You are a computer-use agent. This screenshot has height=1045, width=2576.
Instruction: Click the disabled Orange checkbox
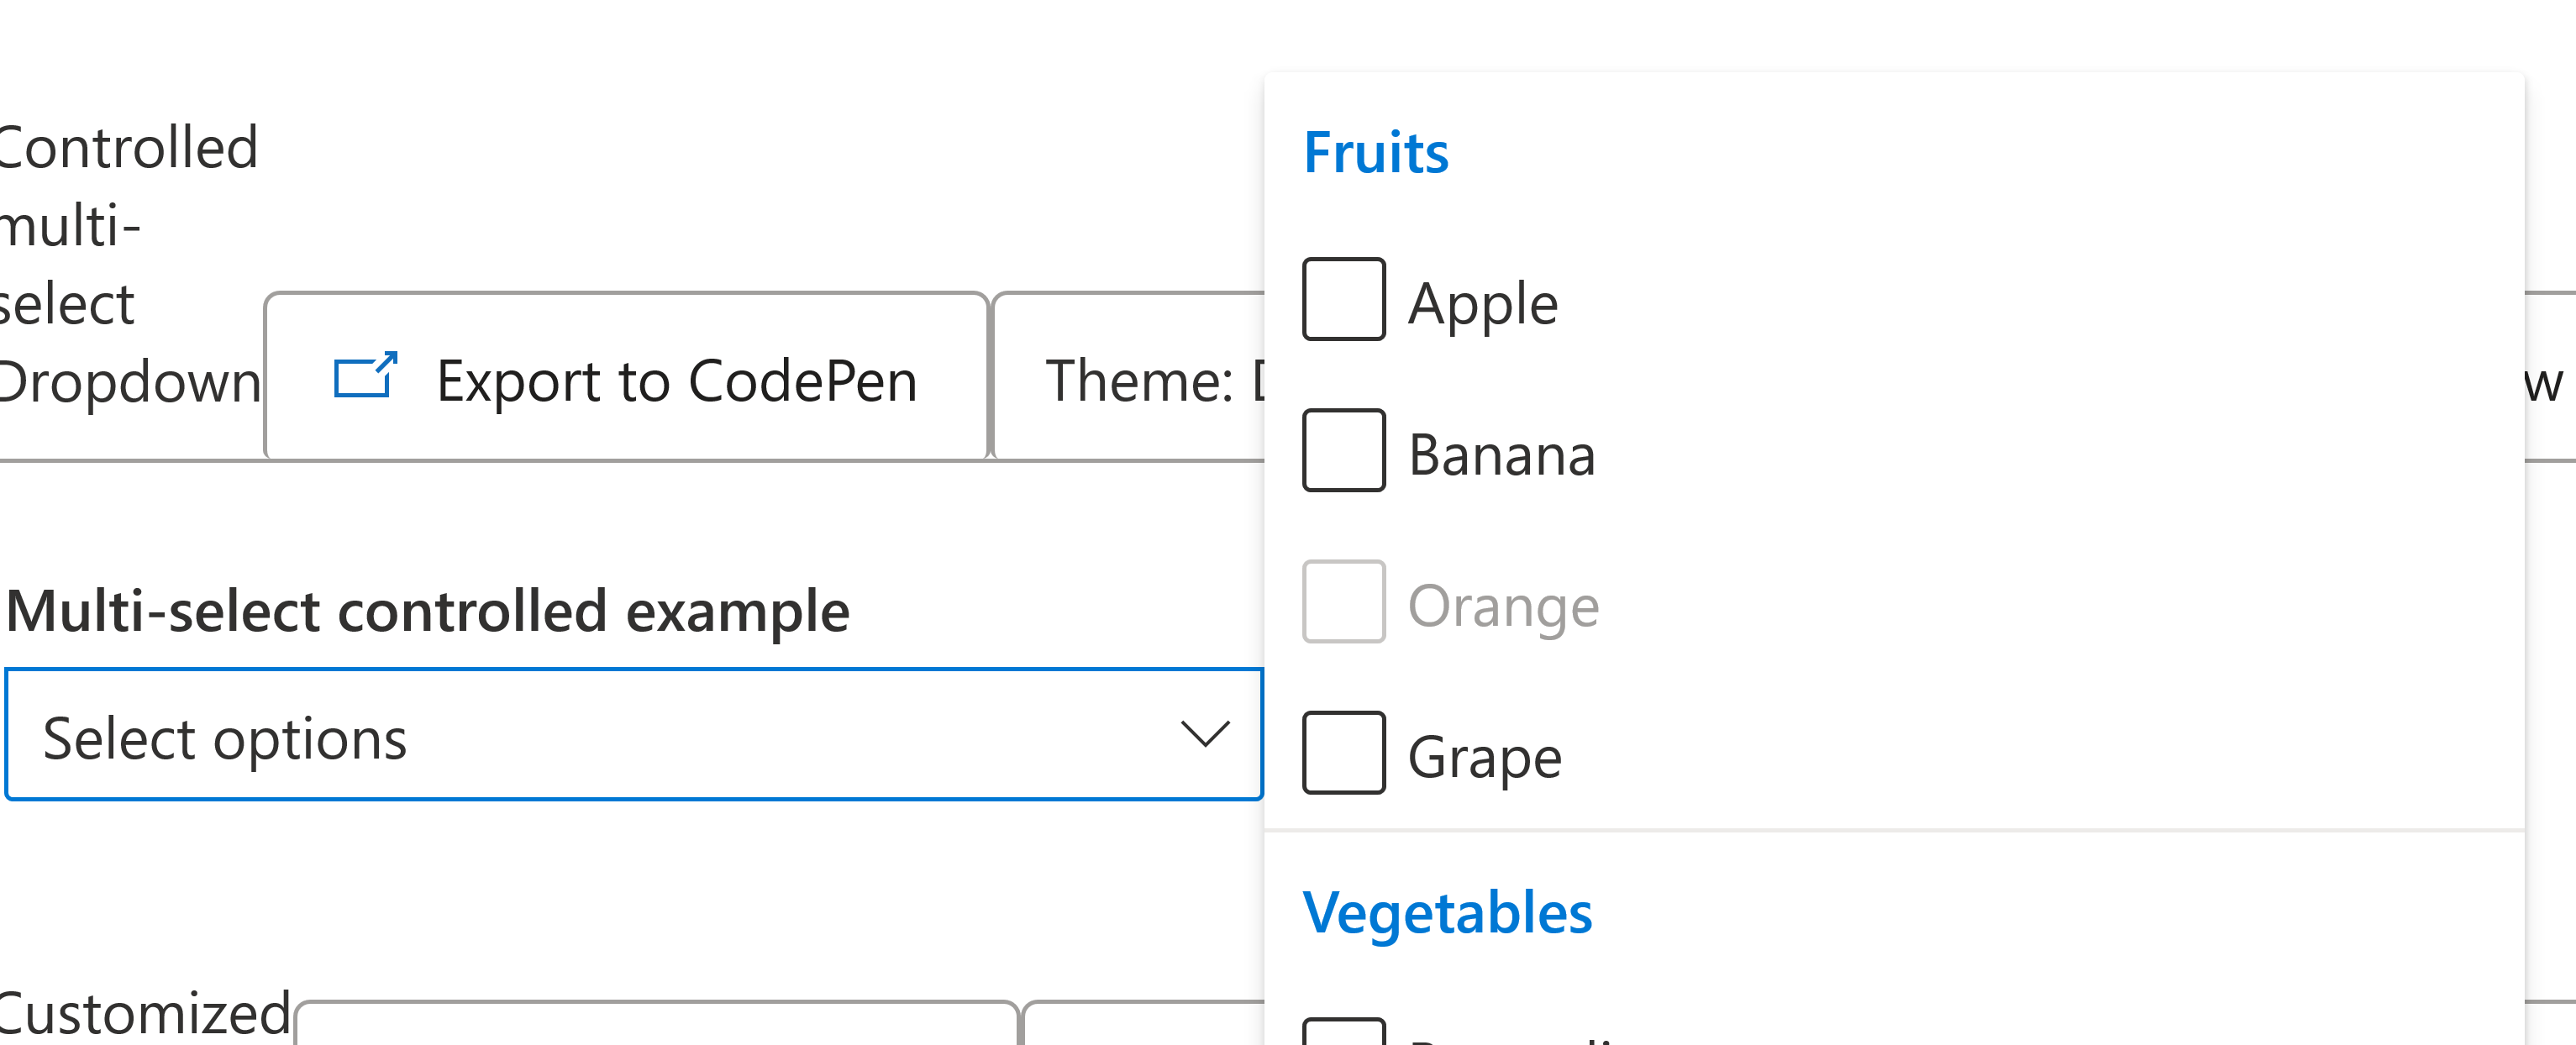click(x=1343, y=602)
